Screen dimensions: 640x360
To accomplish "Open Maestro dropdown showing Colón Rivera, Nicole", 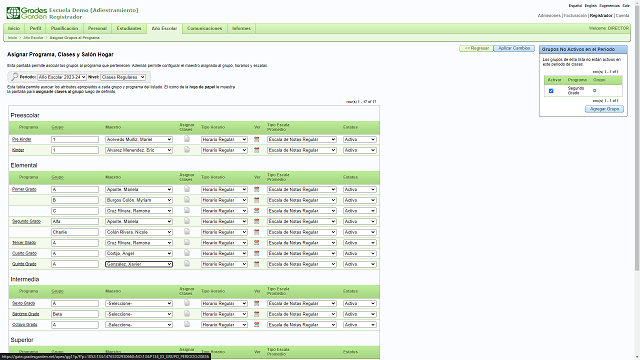I will pyautogui.click(x=139, y=232).
